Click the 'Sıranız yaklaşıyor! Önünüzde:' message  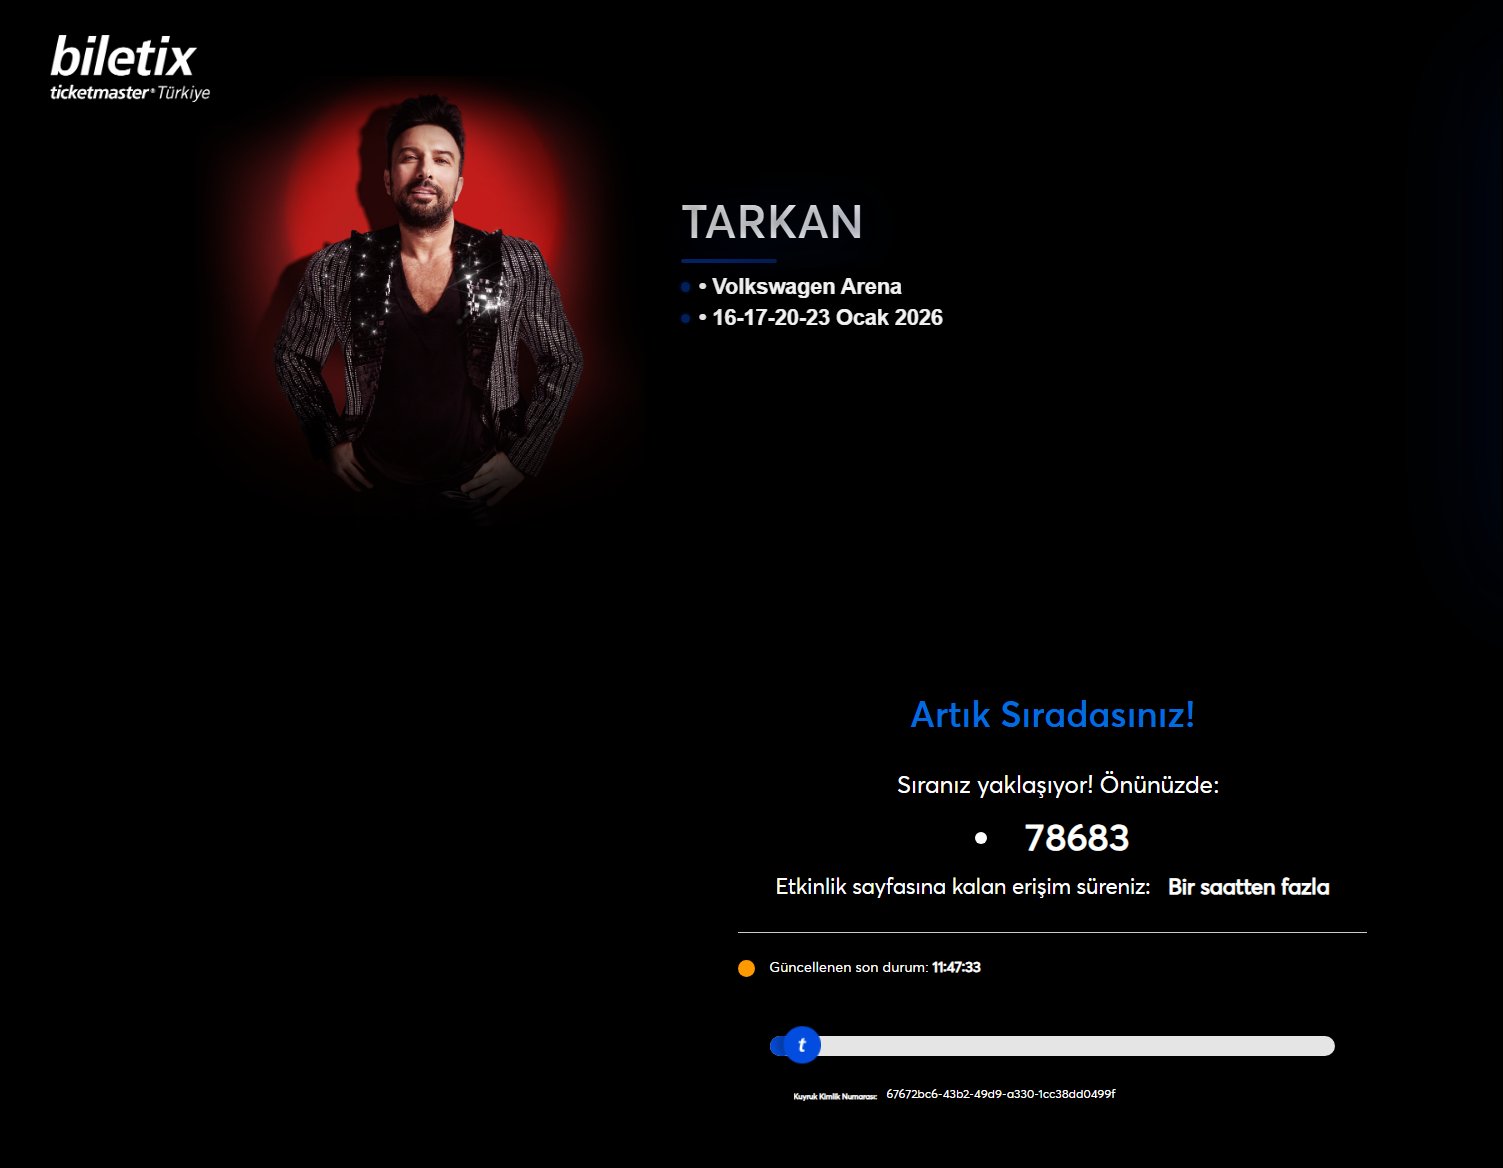coord(1058,785)
